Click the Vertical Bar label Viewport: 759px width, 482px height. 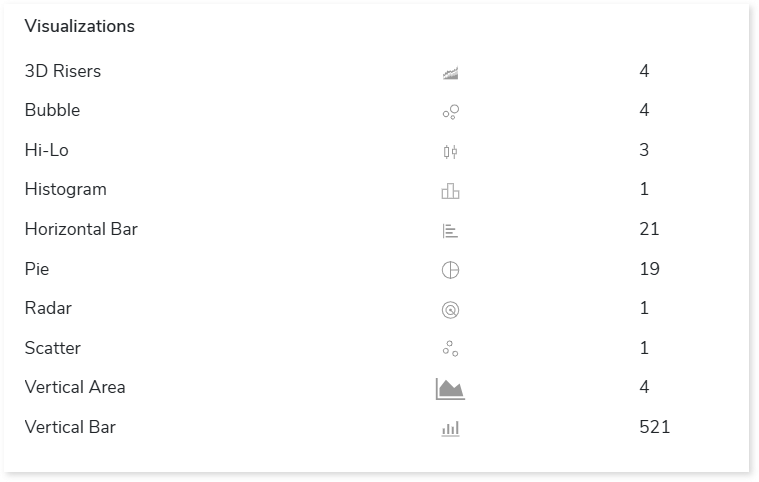[70, 427]
